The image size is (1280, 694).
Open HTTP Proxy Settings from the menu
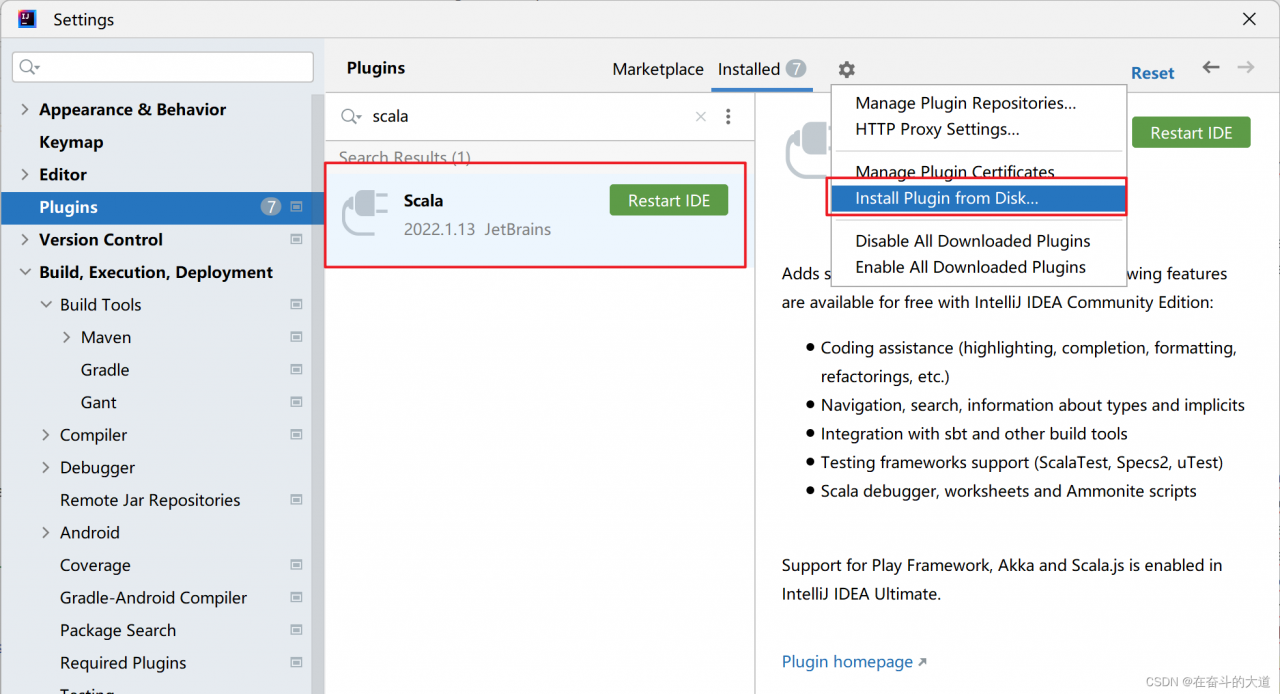[937, 129]
